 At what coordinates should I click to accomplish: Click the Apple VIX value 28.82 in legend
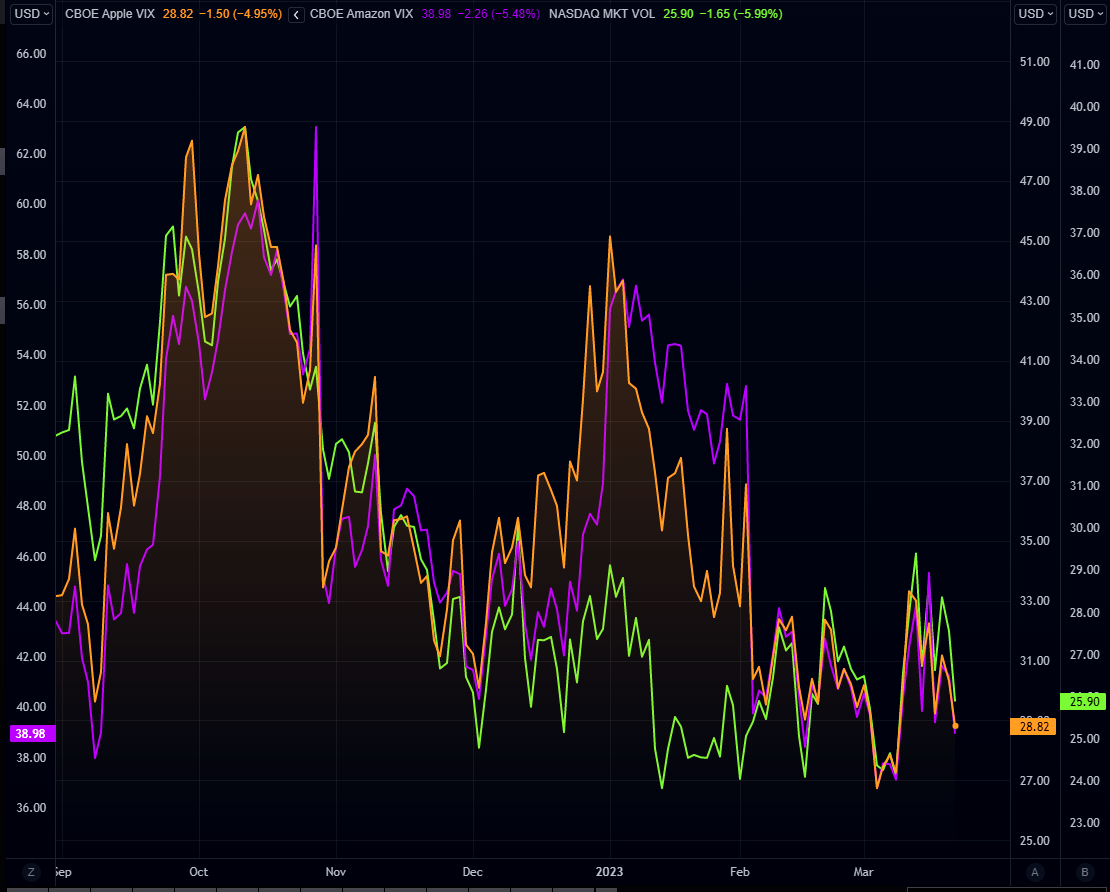pyautogui.click(x=177, y=13)
